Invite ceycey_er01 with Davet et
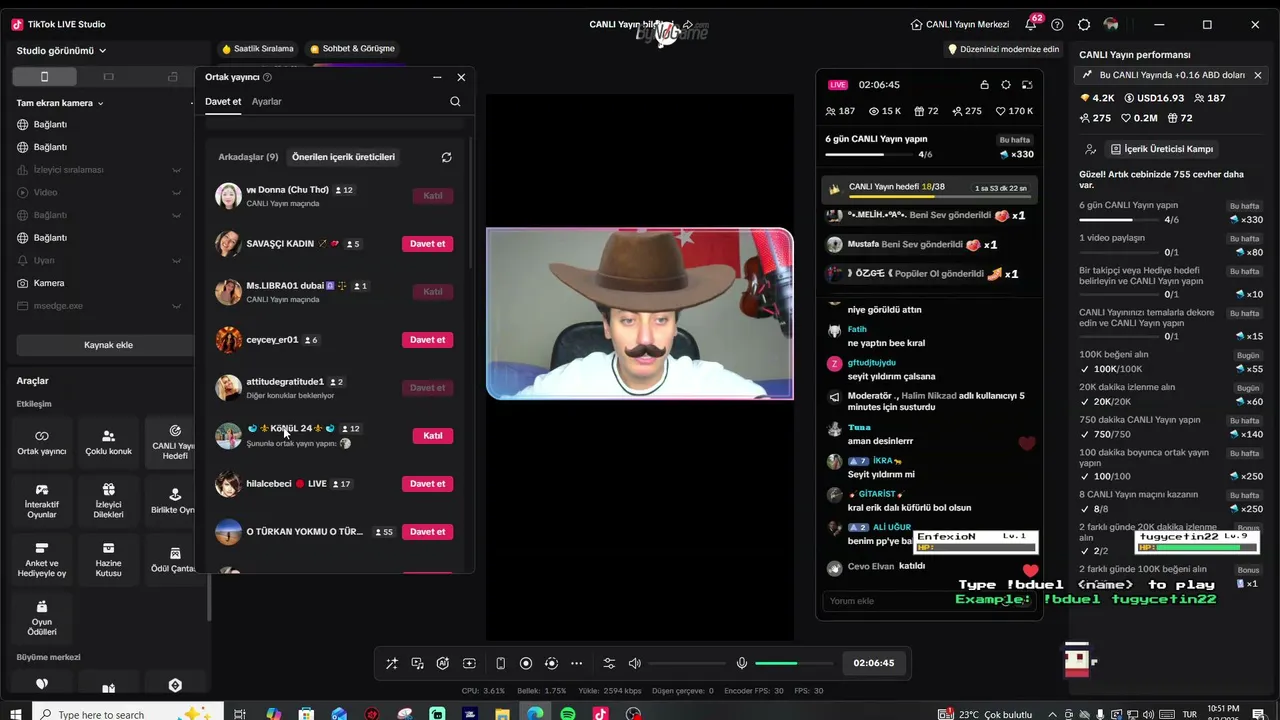This screenshot has width=1280, height=720. (427, 340)
